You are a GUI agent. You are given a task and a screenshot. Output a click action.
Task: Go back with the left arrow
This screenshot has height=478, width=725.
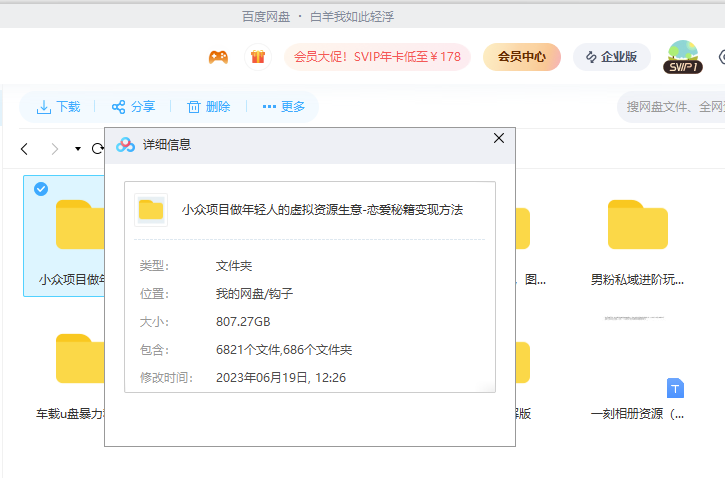click(x=25, y=149)
